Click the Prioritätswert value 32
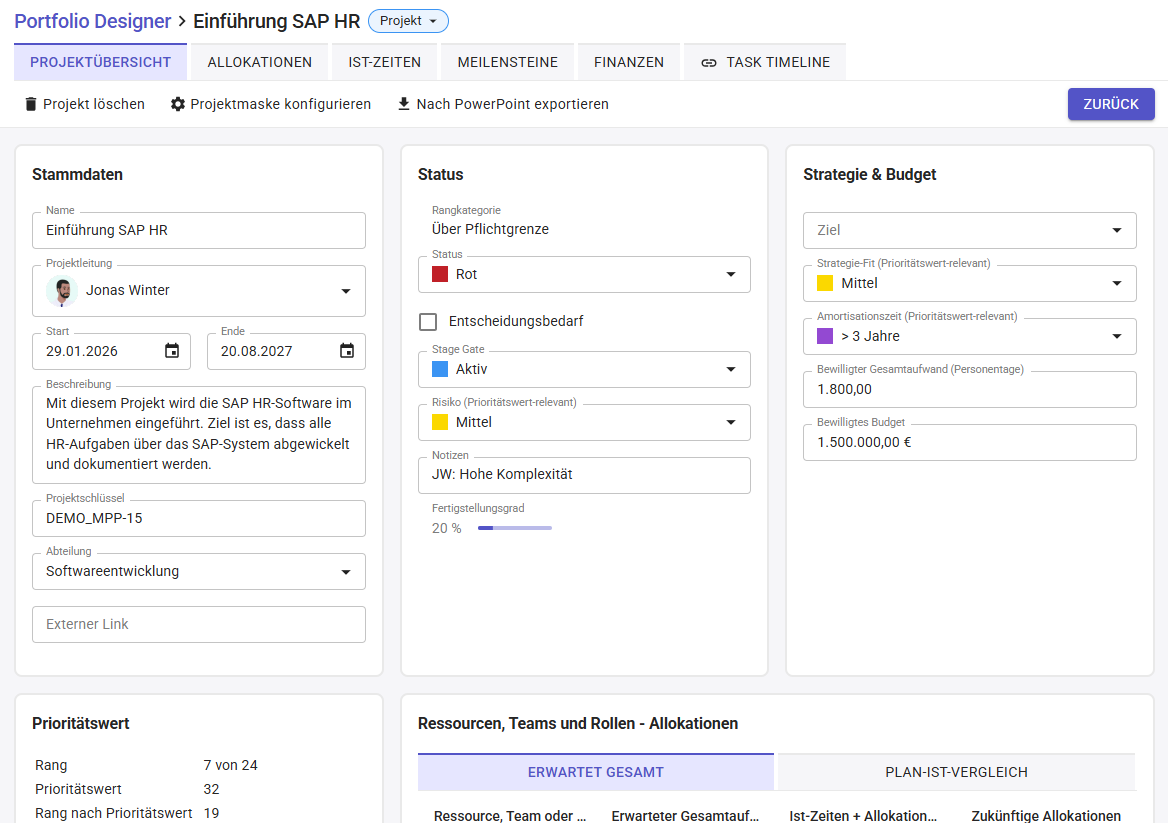 212,789
